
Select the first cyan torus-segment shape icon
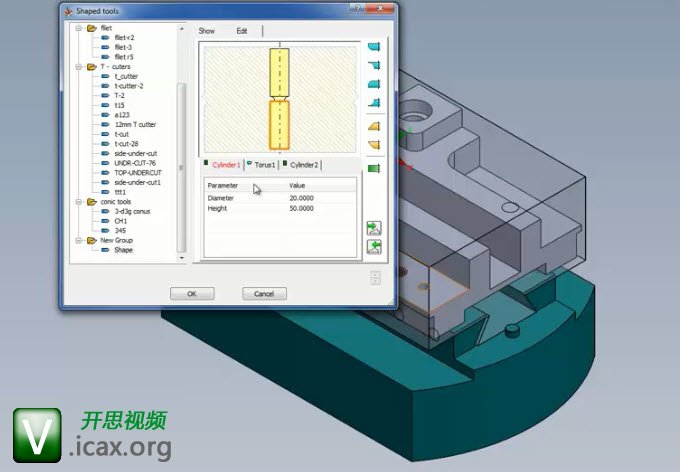coord(374,47)
